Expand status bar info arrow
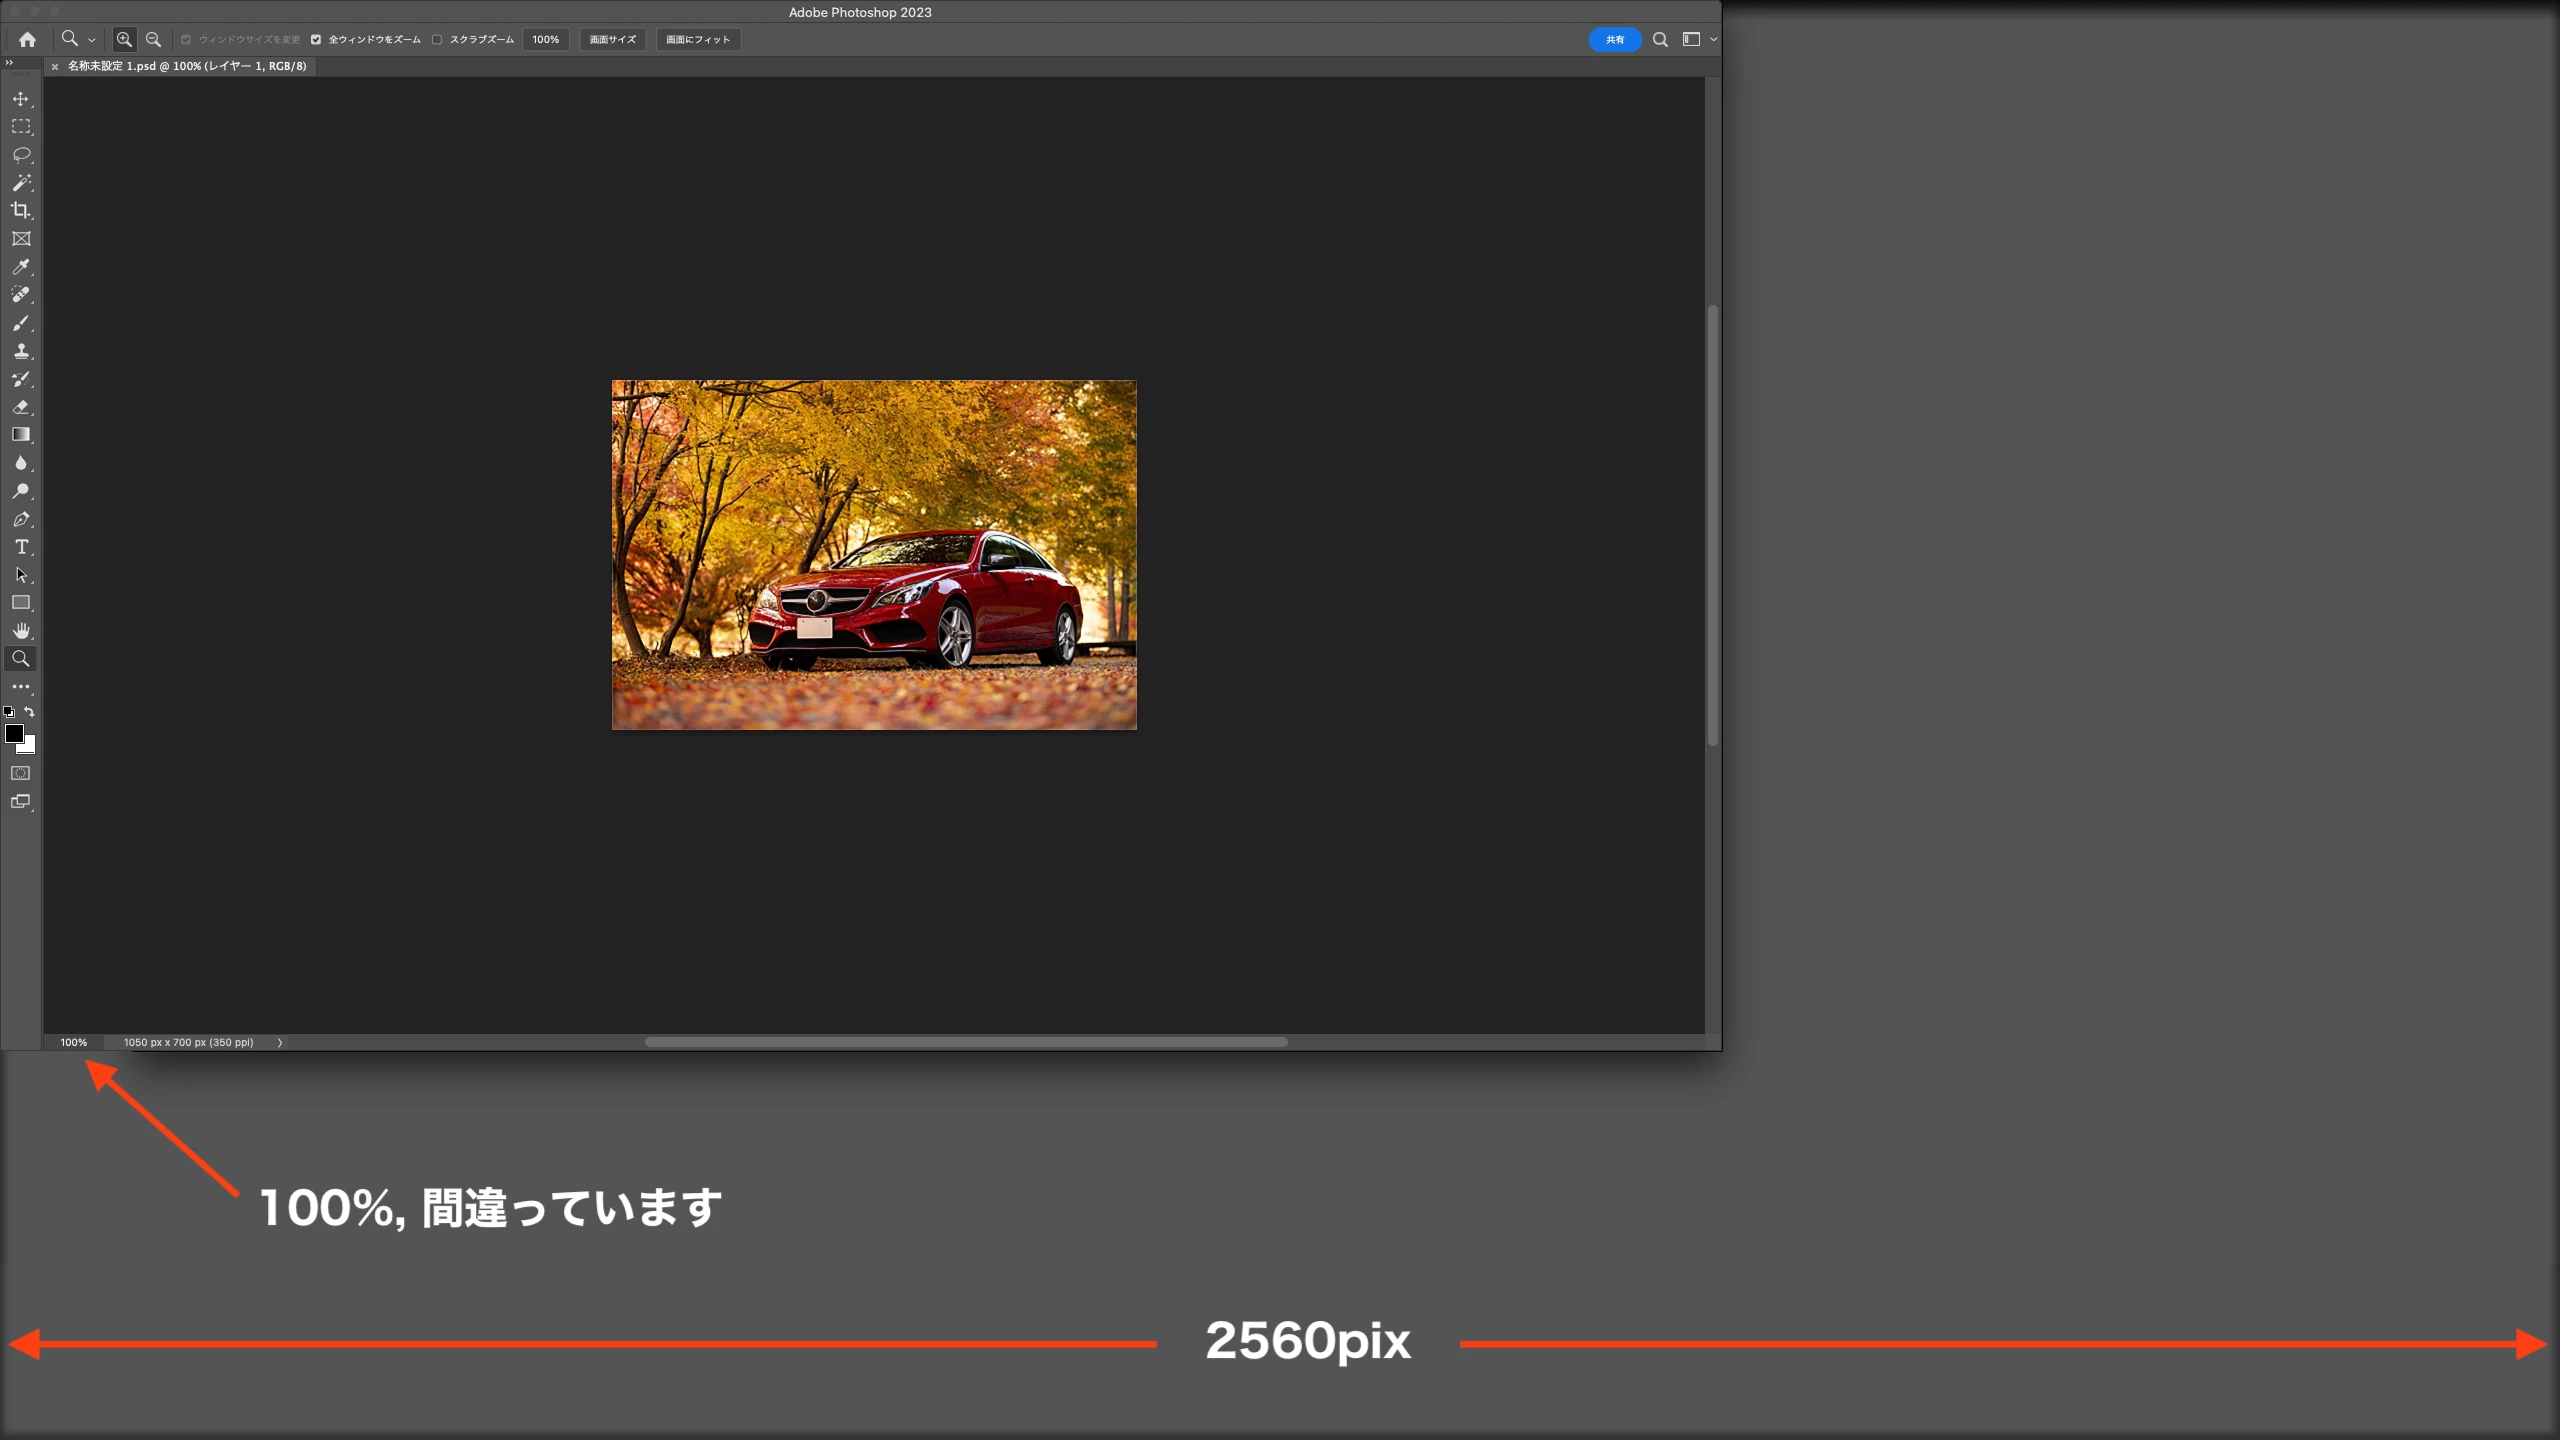The height and width of the screenshot is (1440, 2560). pyautogui.click(x=280, y=1042)
